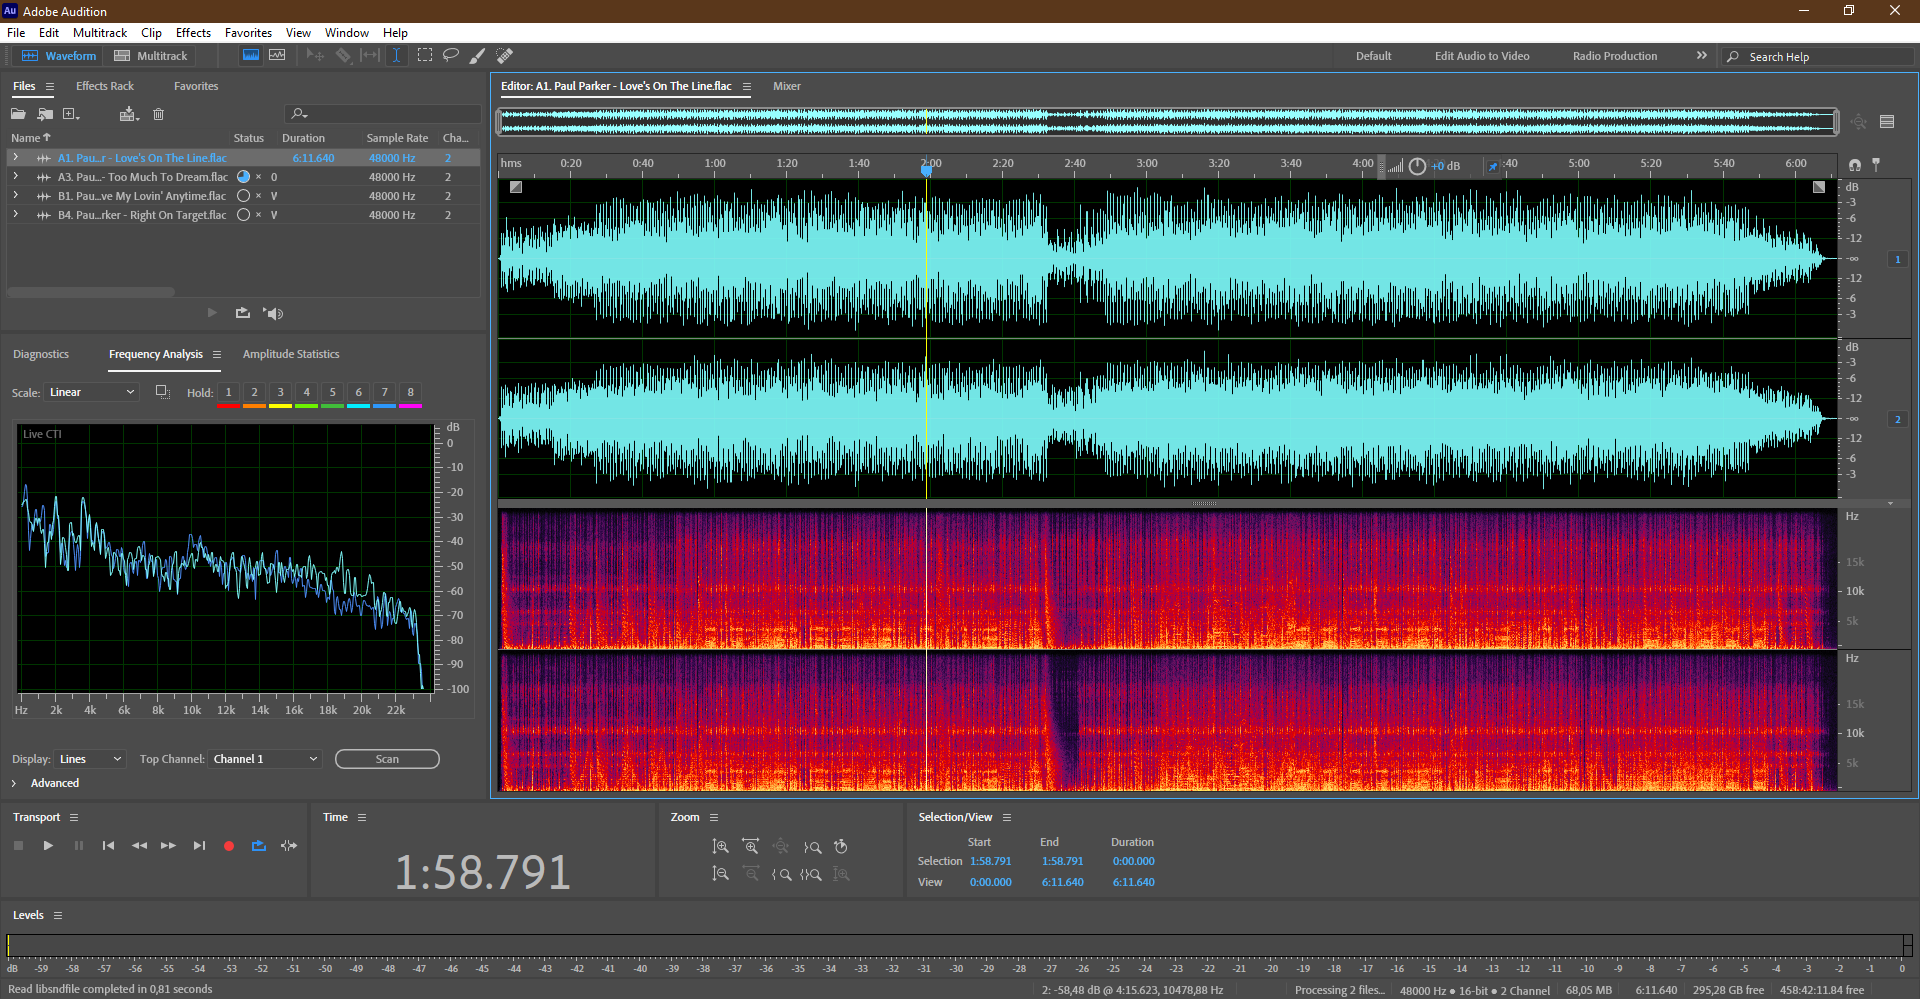
Task: Toggle Show Spectral Frequency Display
Action: (x=251, y=56)
